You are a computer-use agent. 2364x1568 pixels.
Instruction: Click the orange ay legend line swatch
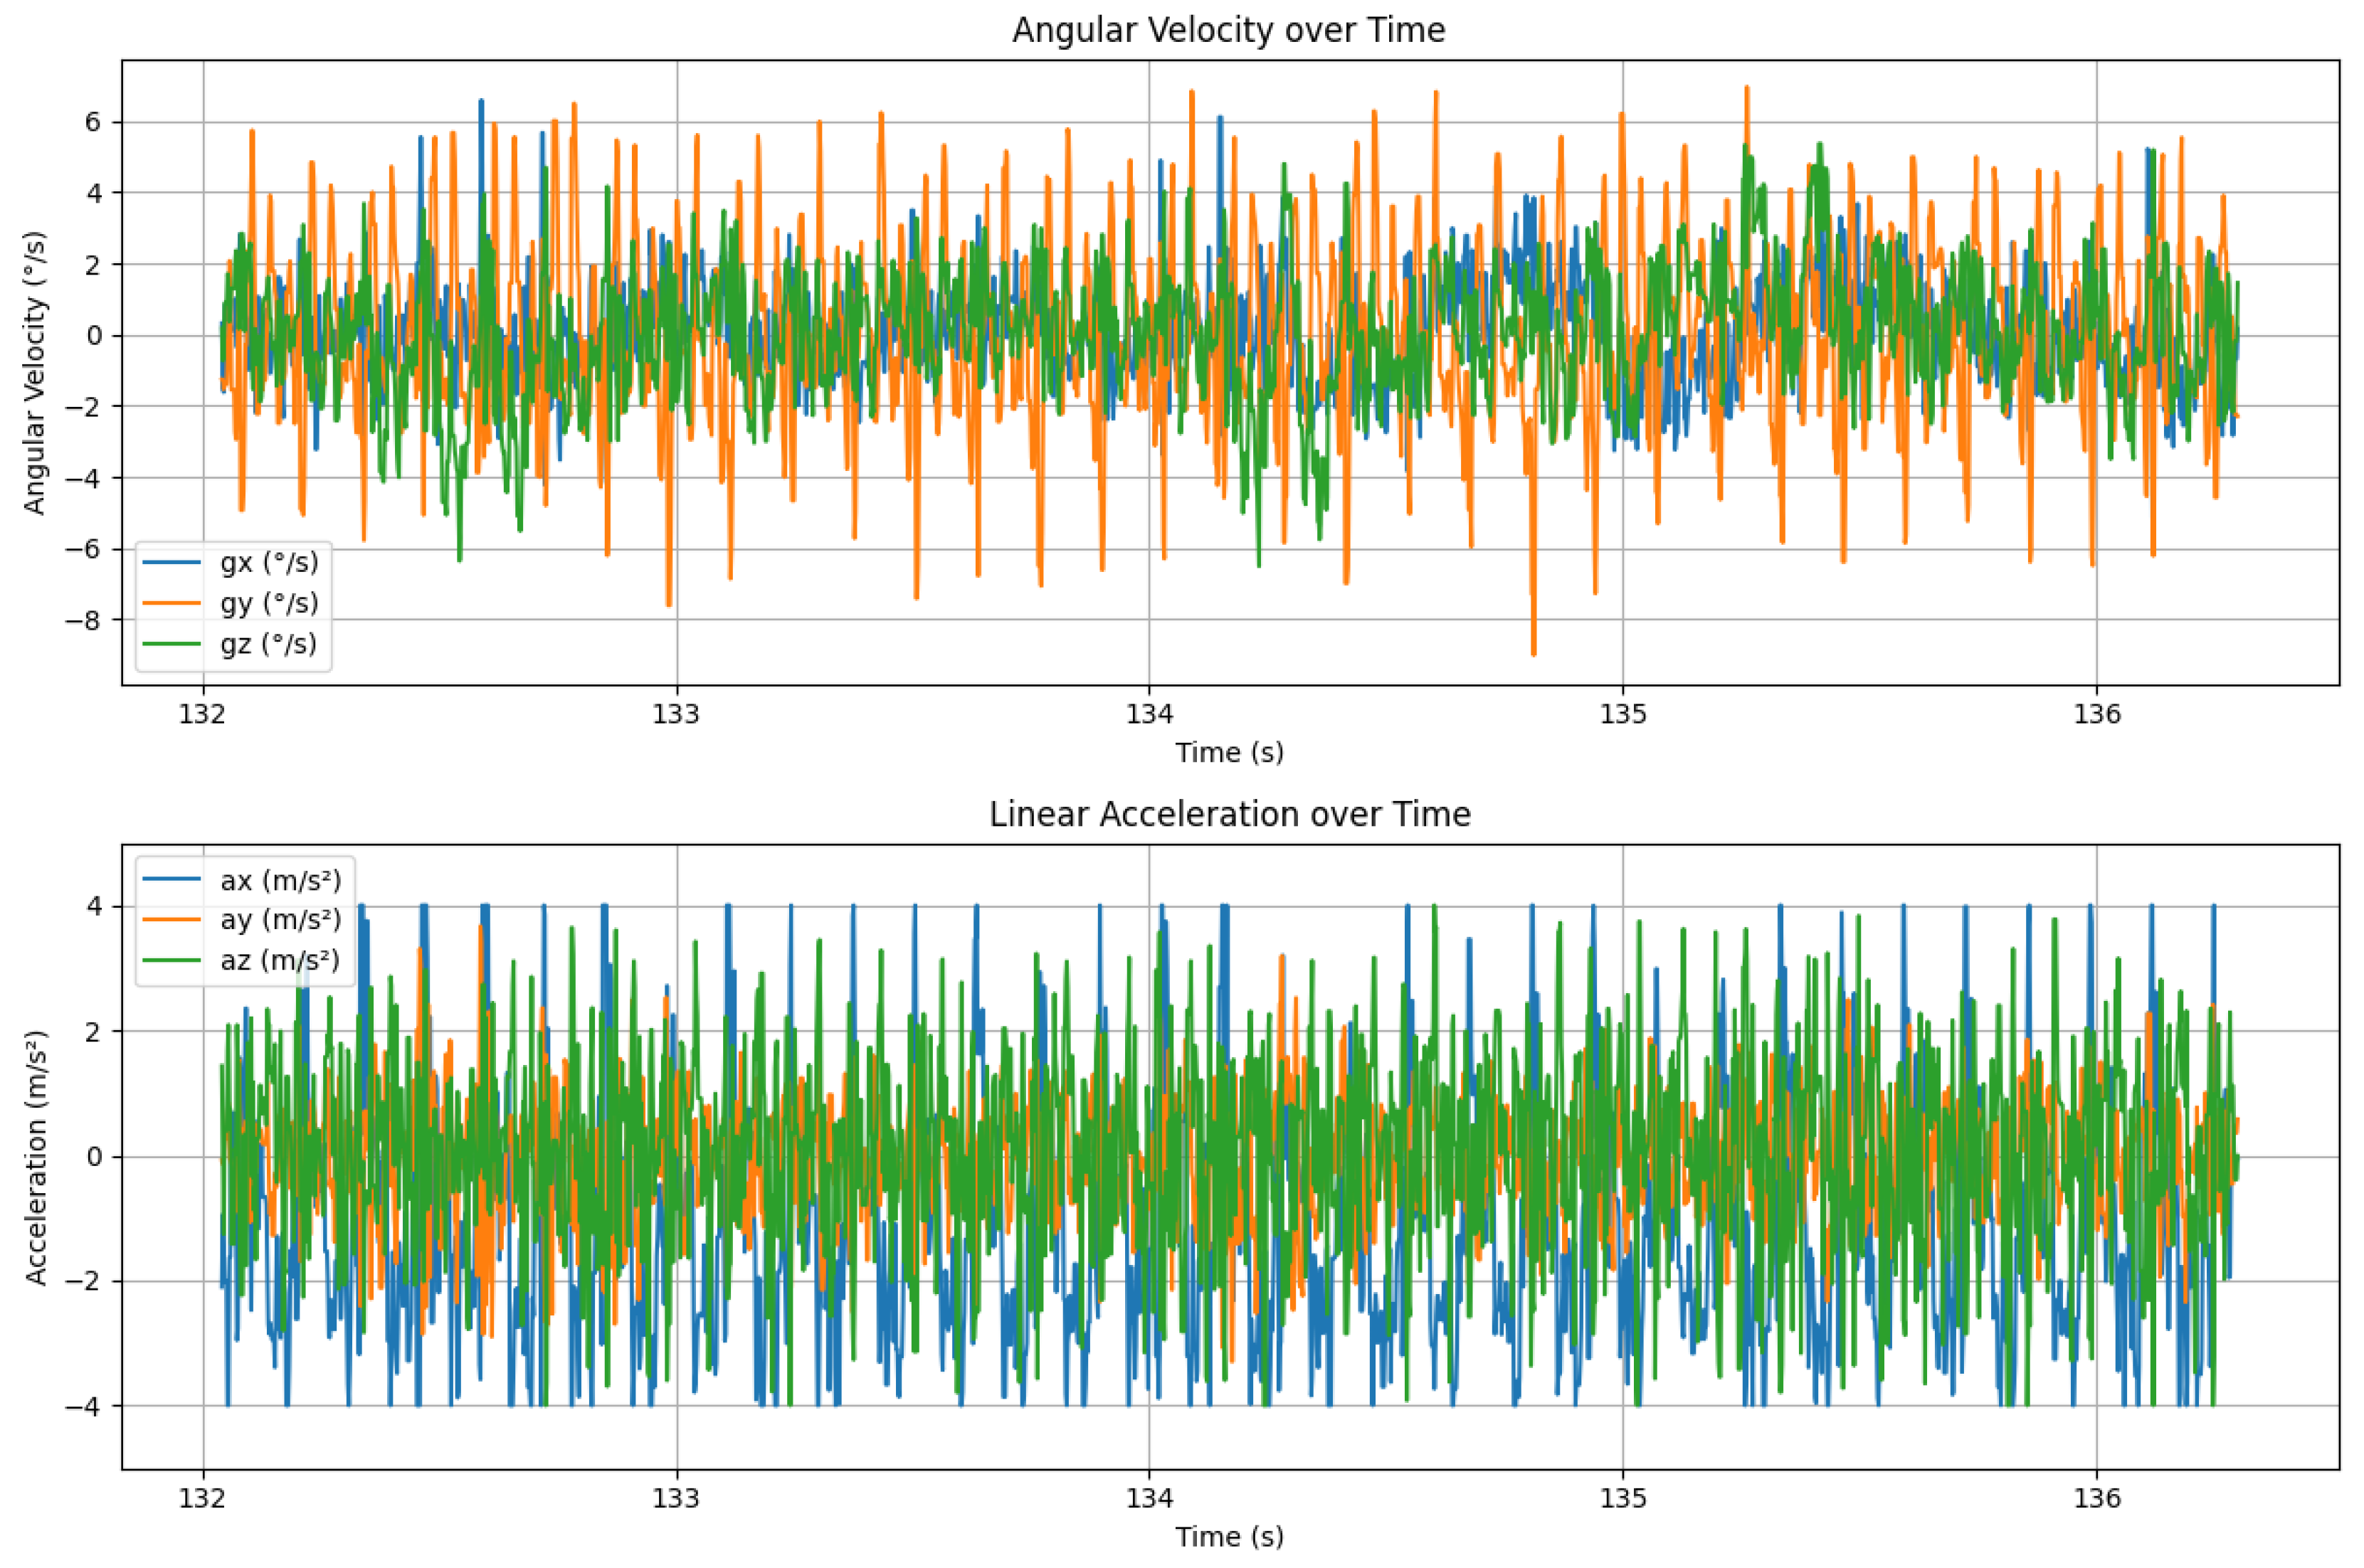[171, 920]
